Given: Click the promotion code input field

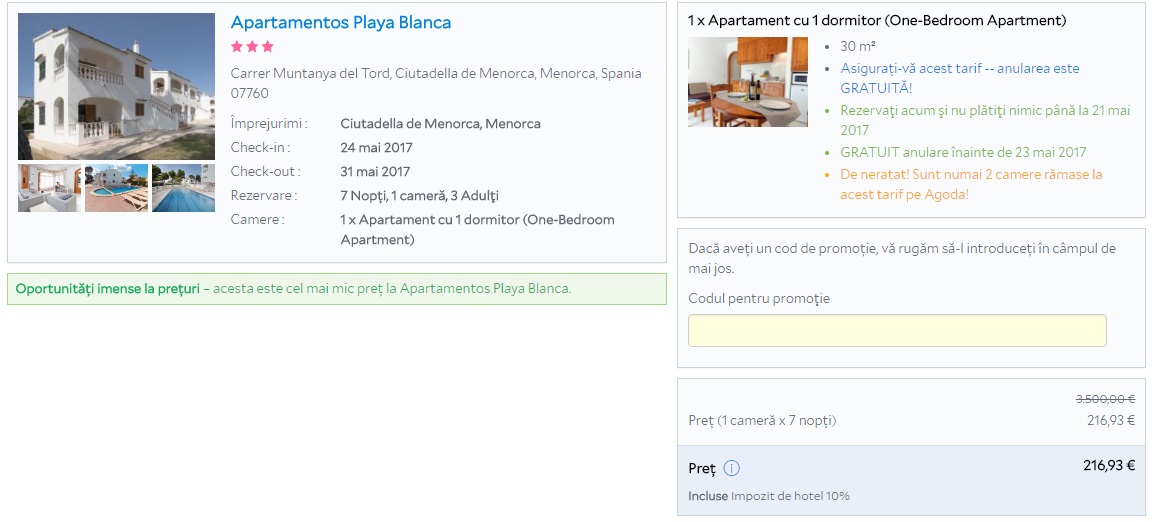Looking at the screenshot, I should pyautogui.click(x=897, y=330).
